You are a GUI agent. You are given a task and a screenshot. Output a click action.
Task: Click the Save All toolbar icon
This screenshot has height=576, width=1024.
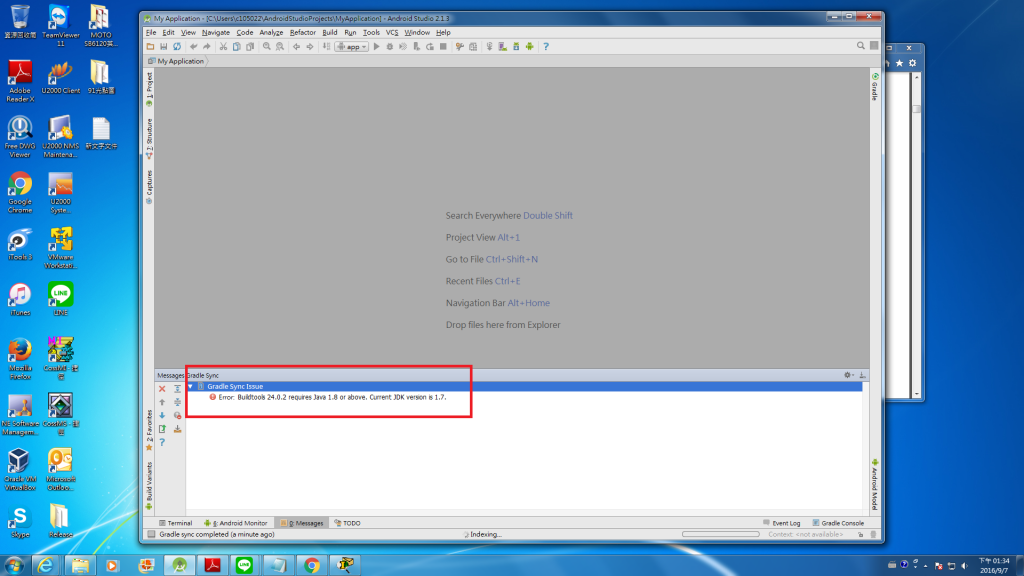[x=163, y=46]
